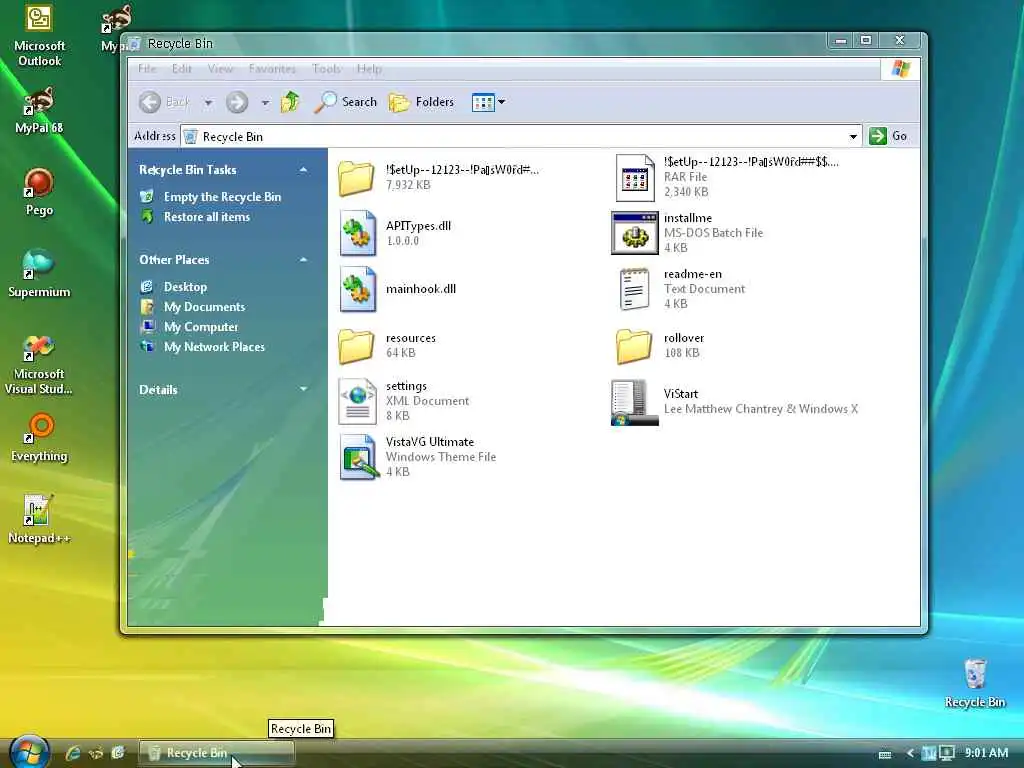The height and width of the screenshot is (768, 1024).
Task: Select the readme-en text document icon
Action: pyautogui.click(x=634, y=289)
